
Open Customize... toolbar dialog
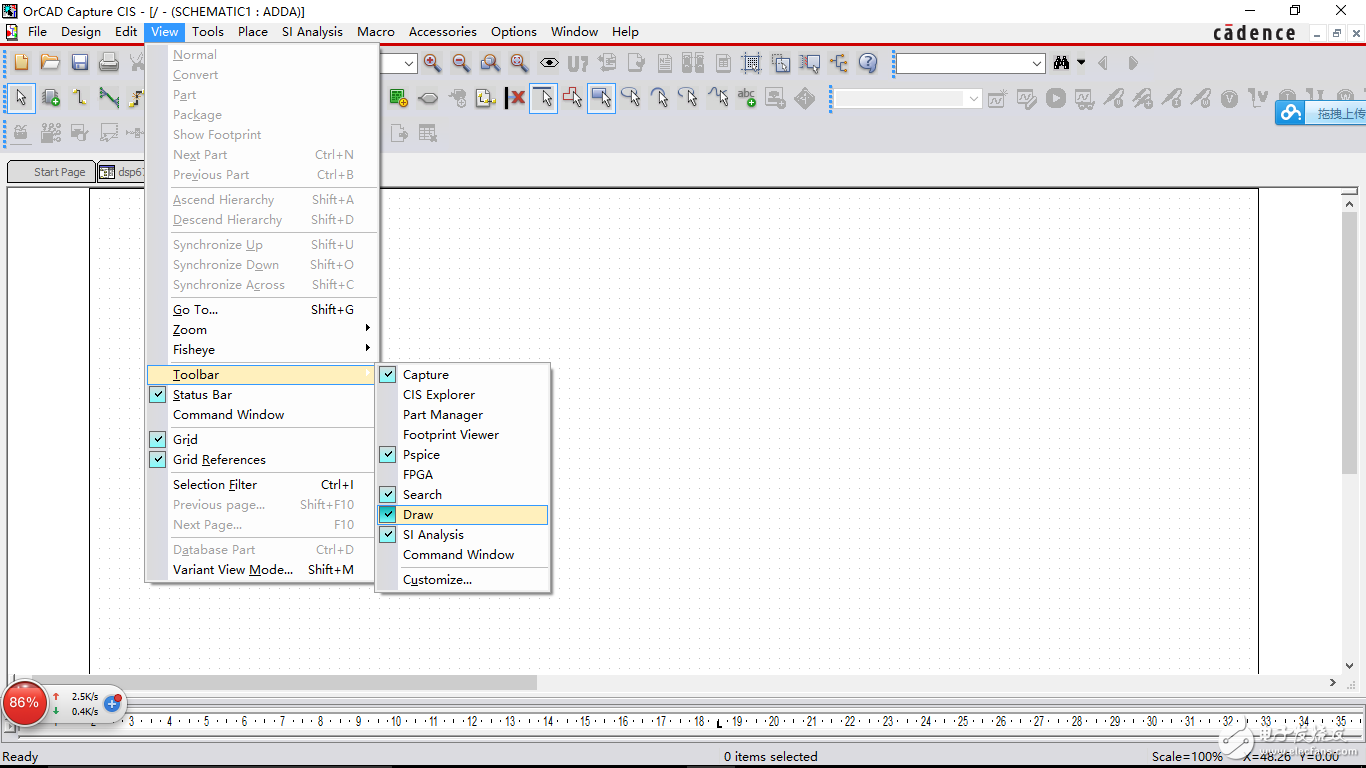(x=463, y=580)
